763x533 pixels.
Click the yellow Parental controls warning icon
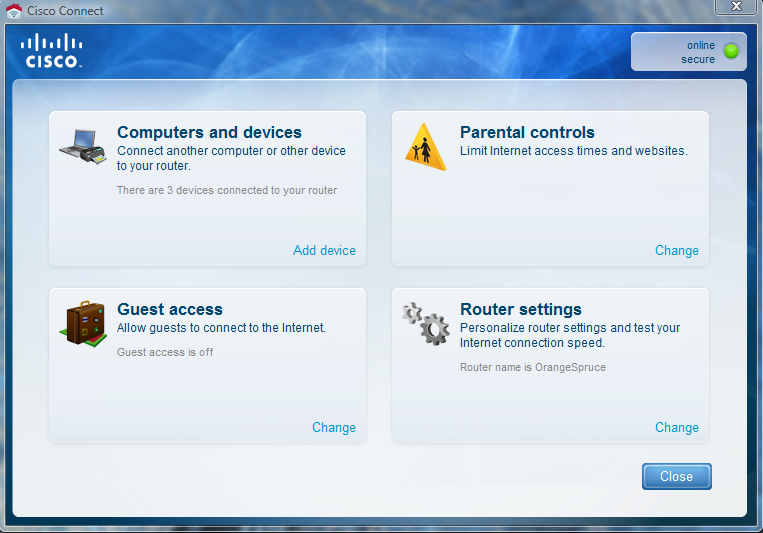point(425,147)
